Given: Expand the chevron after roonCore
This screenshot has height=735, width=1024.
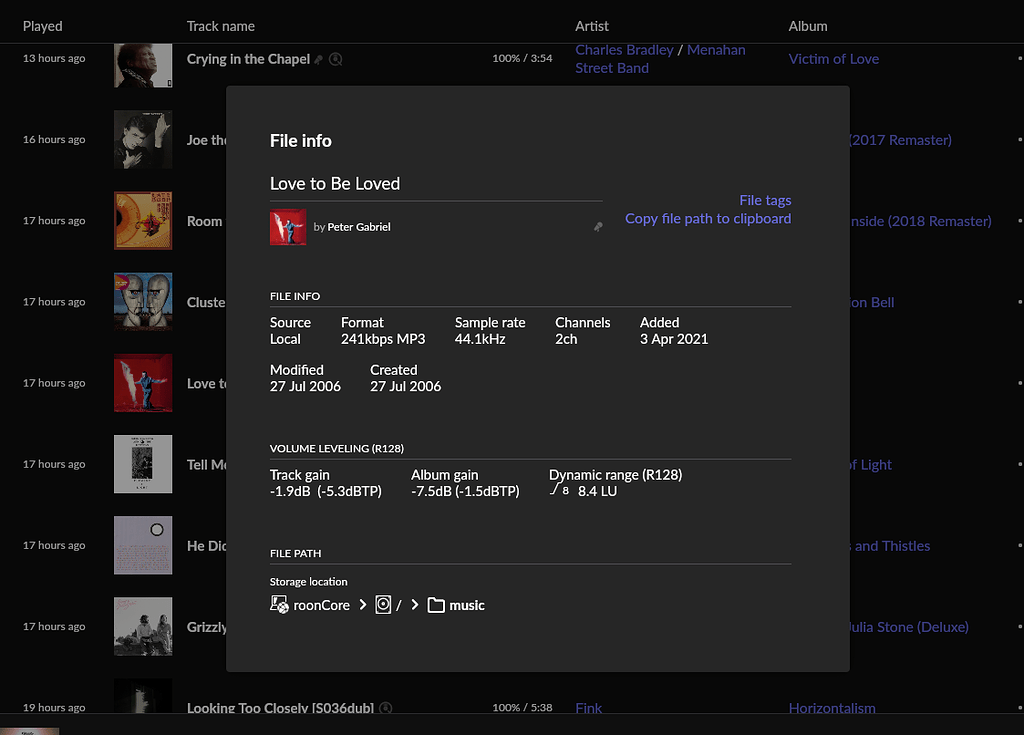Looking at the screenshot, I should click(x=364, y=604).
